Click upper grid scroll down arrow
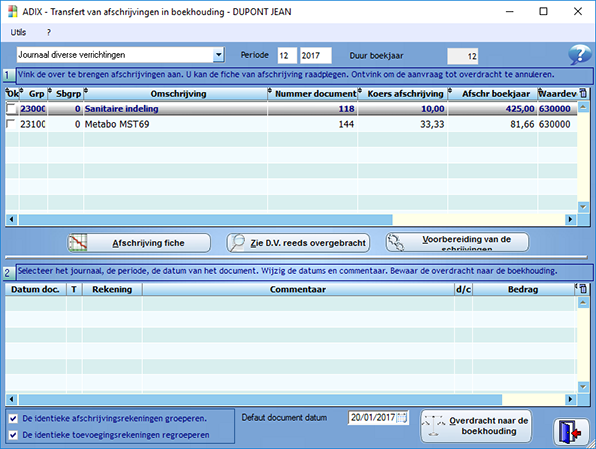 point(583,207)
